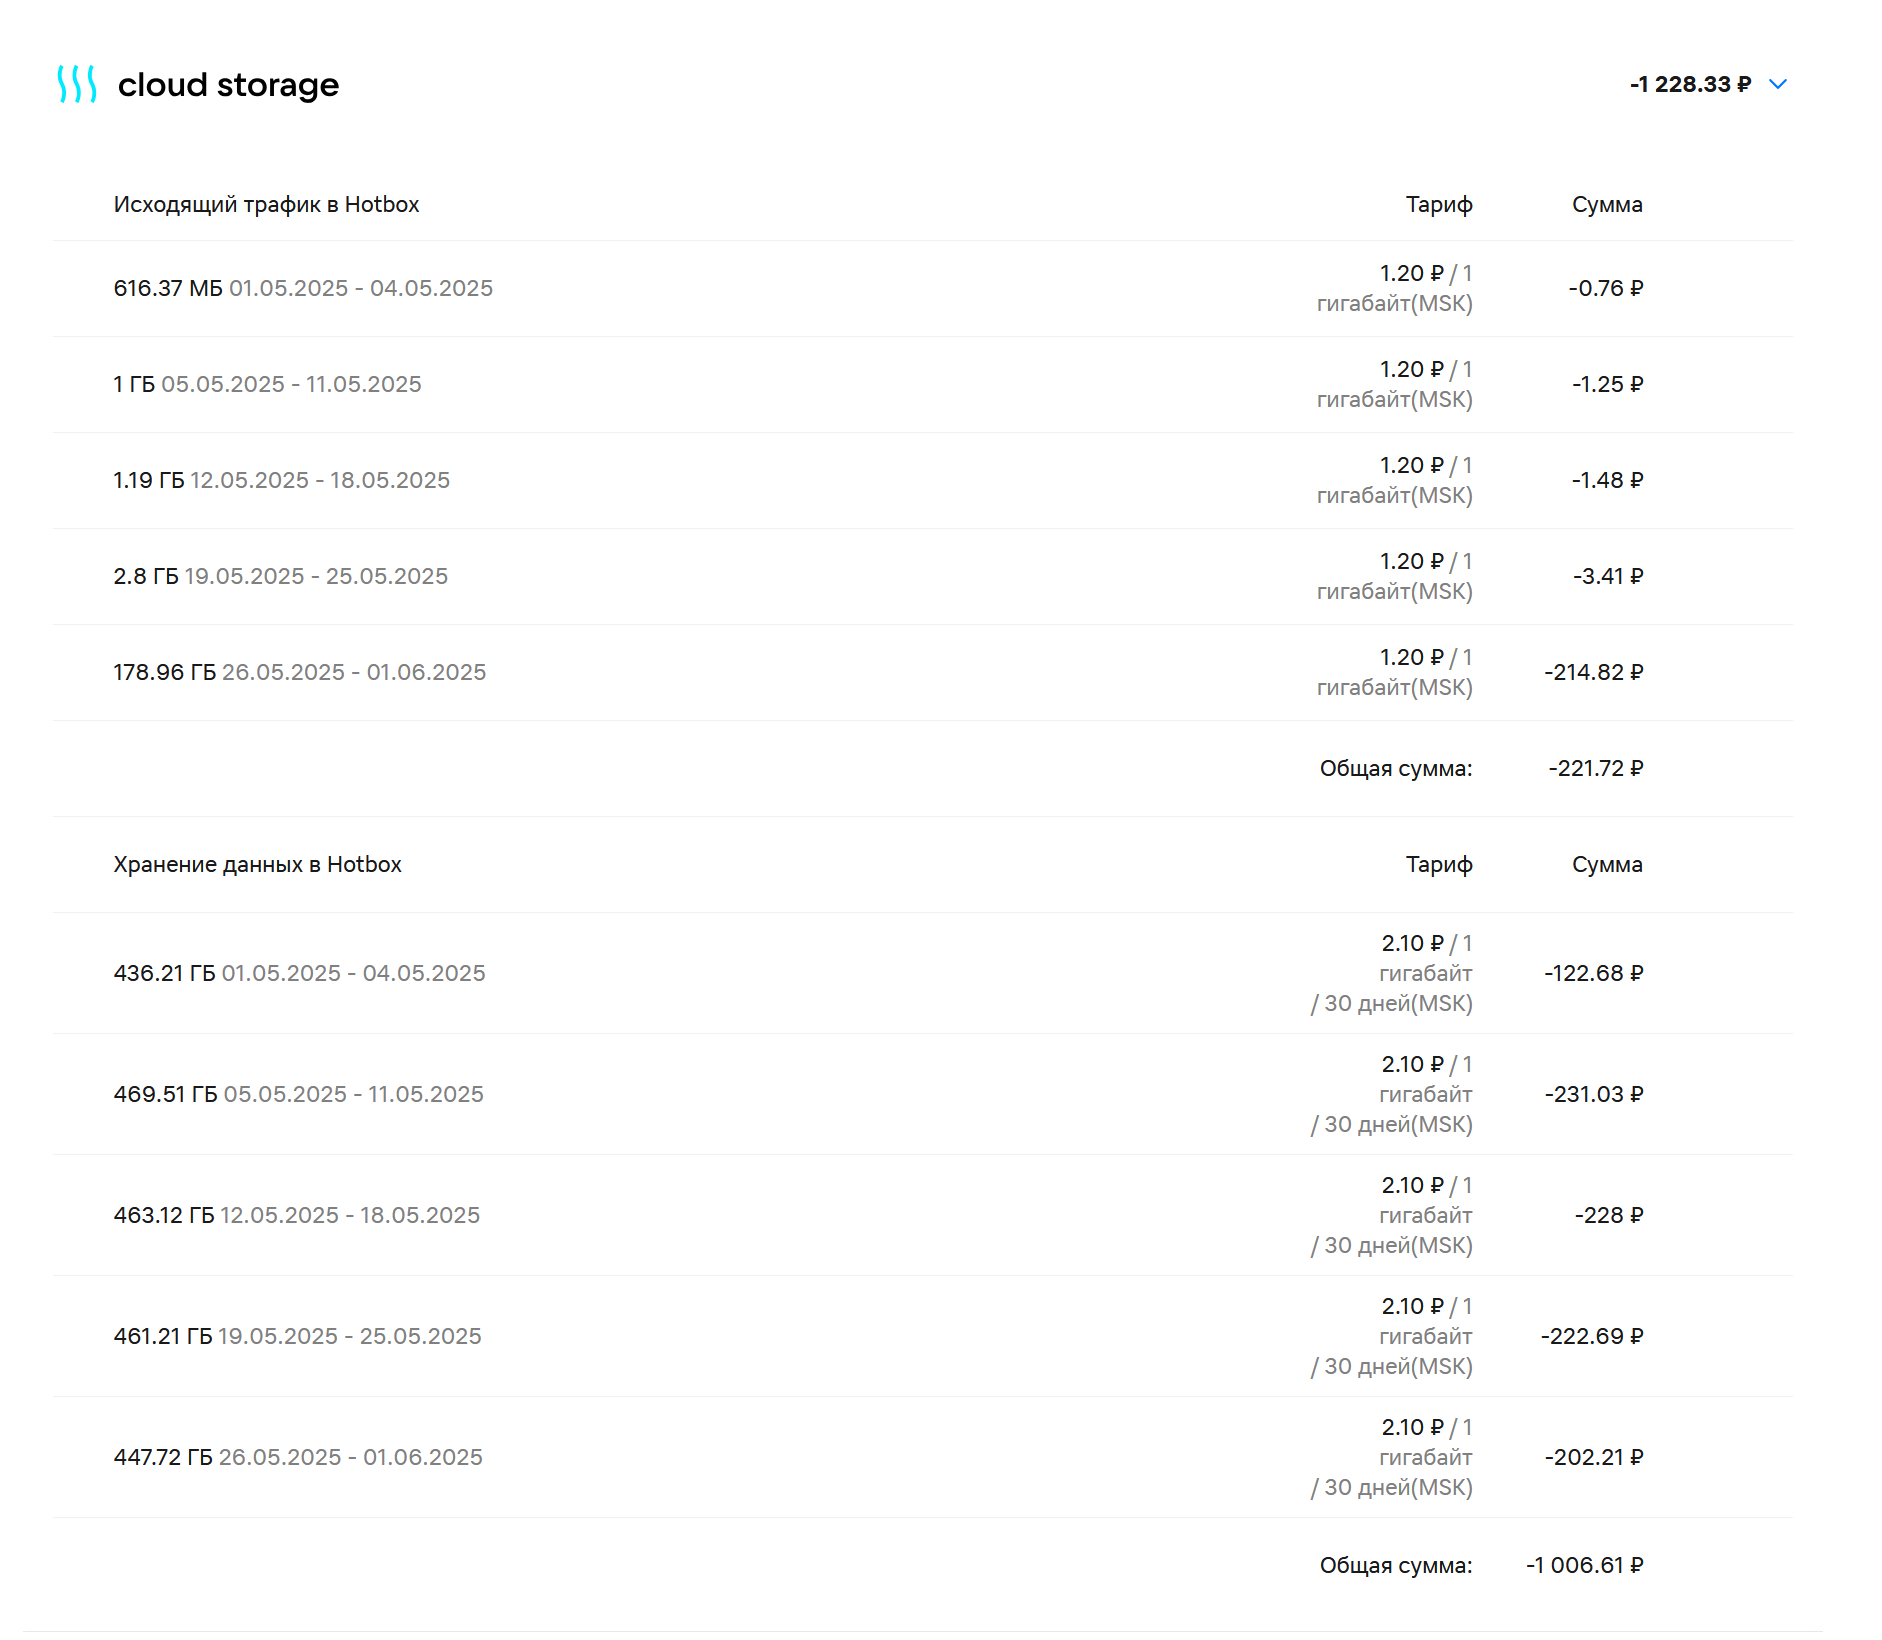
Task: Click Исходящий трафик в Hotbox header
Action: point(266,204)
